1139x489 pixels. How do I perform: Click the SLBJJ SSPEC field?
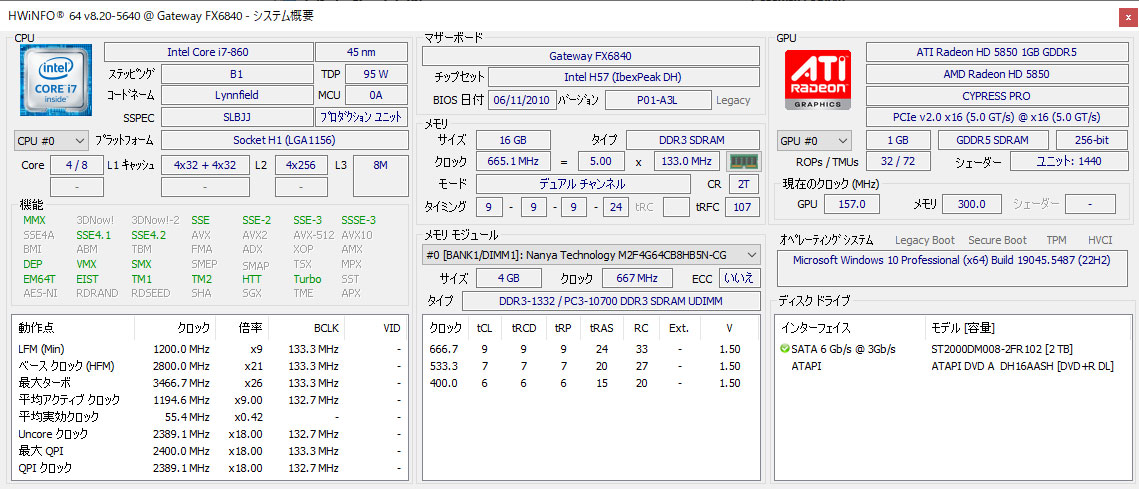237,117
